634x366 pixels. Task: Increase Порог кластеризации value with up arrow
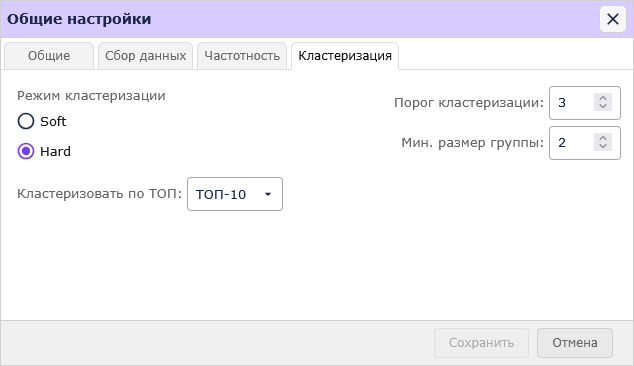[603, 98]
